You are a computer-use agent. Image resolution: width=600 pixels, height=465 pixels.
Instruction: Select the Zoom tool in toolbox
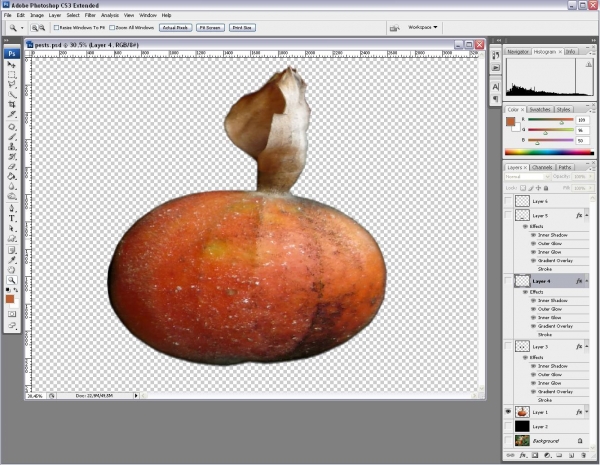12,281
